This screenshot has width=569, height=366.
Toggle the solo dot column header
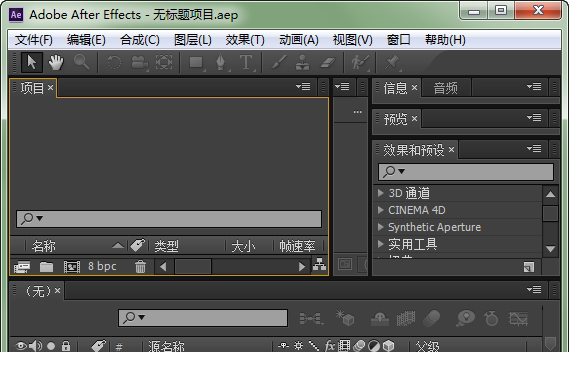tap(51, 346)
